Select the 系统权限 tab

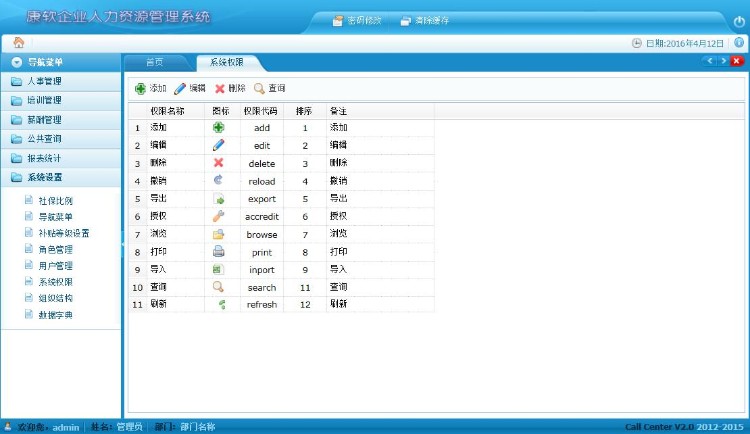pos(227,62)
